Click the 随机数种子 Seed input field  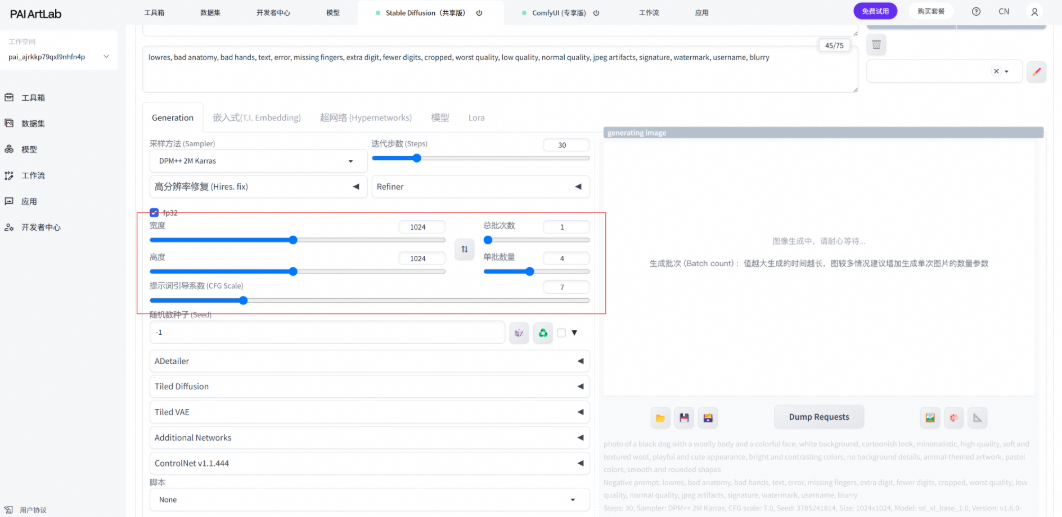click(x=327, y=333)
